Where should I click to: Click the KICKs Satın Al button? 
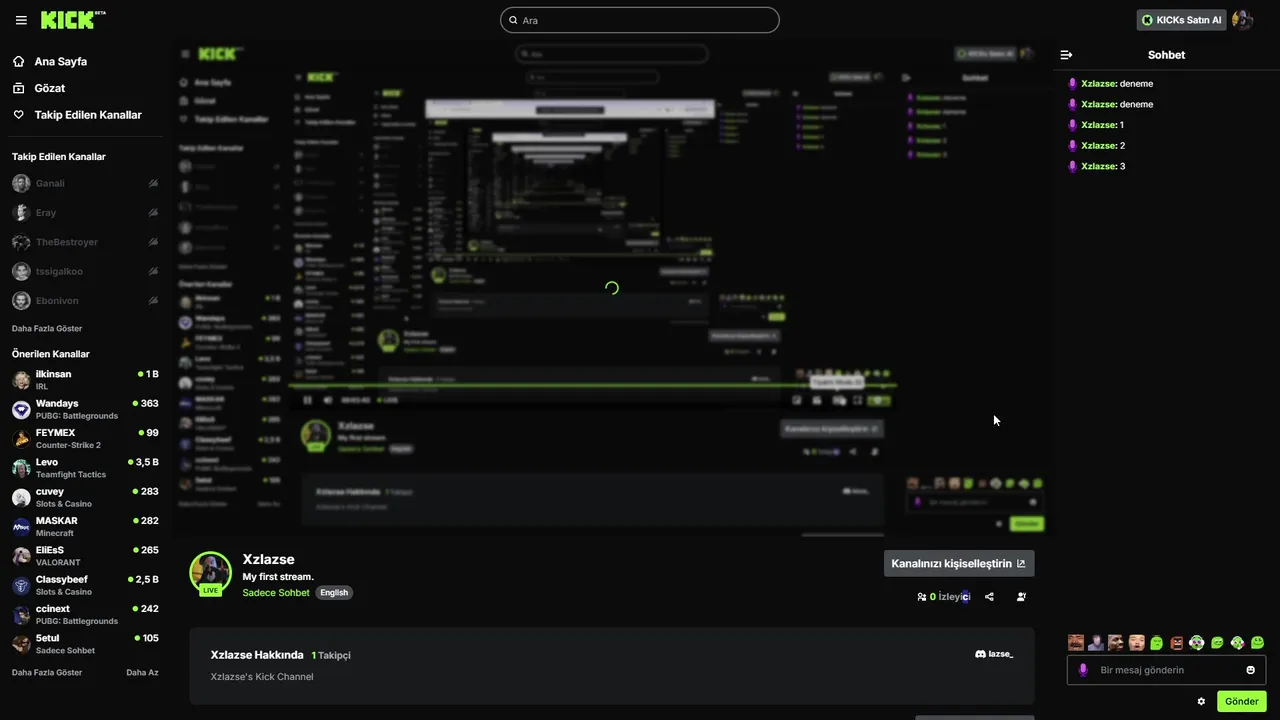click(x=1181, y=20)
